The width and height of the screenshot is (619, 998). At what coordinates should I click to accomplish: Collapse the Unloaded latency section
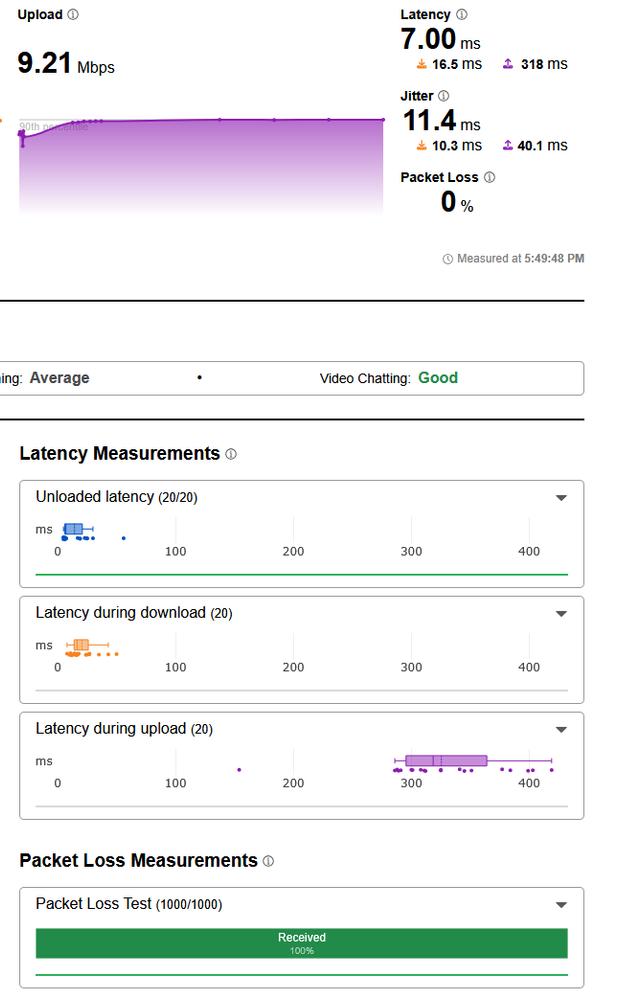tap(561, 498)
